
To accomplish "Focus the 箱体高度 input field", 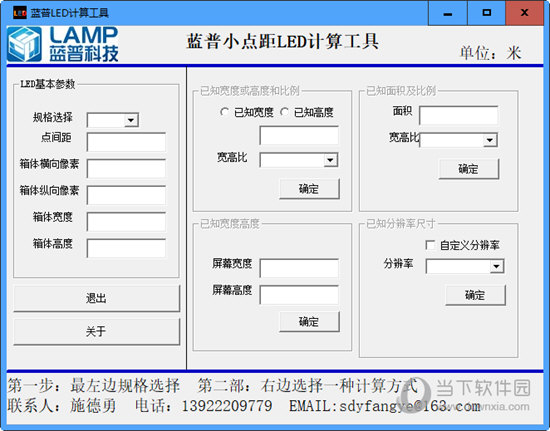I will click(x=126, y=249).
